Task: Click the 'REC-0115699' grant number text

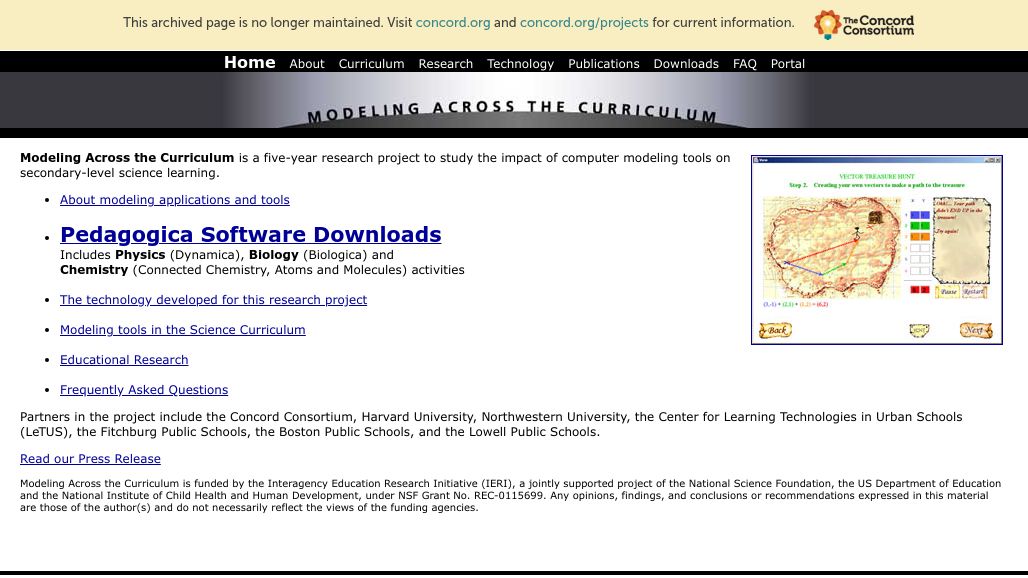Action: 507,495
